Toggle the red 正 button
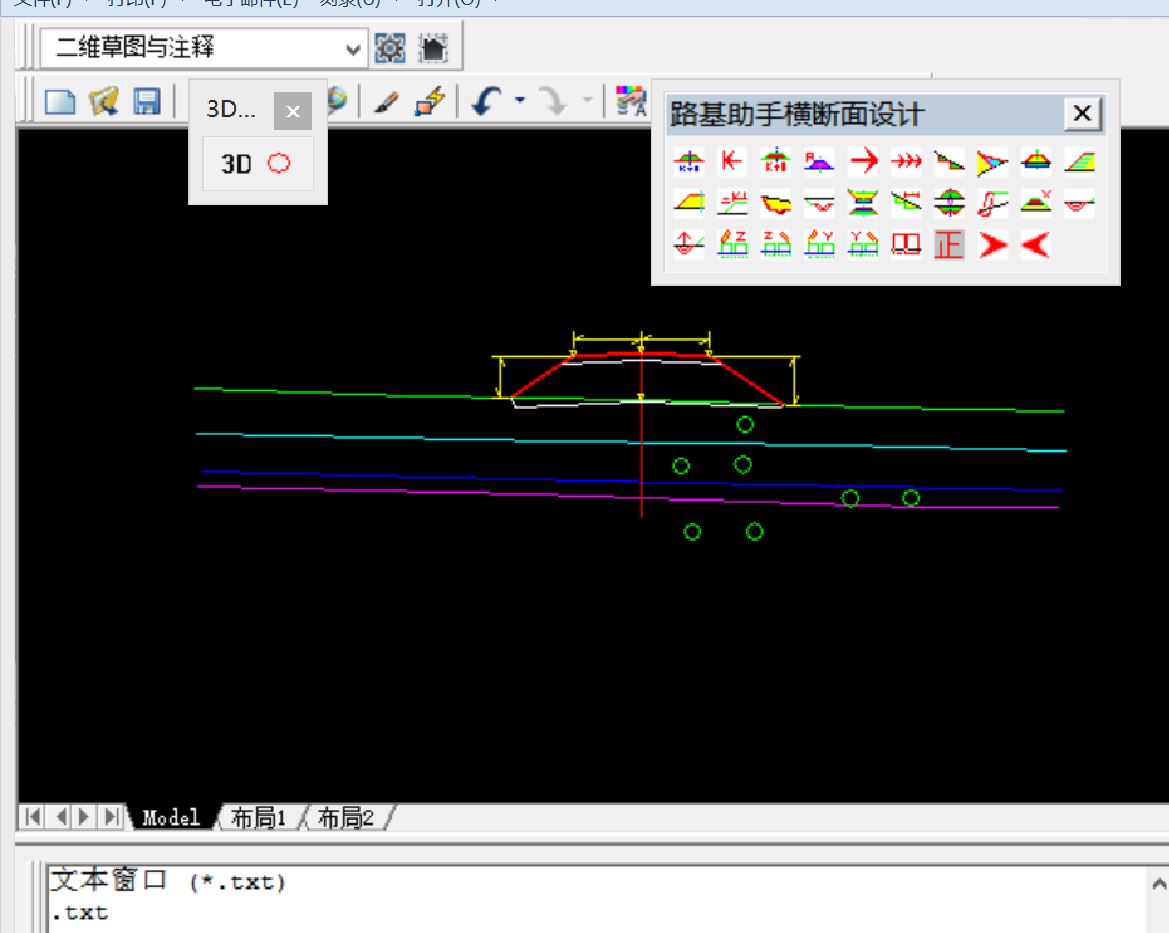The image size is (1169, 933). pos(948,245)
